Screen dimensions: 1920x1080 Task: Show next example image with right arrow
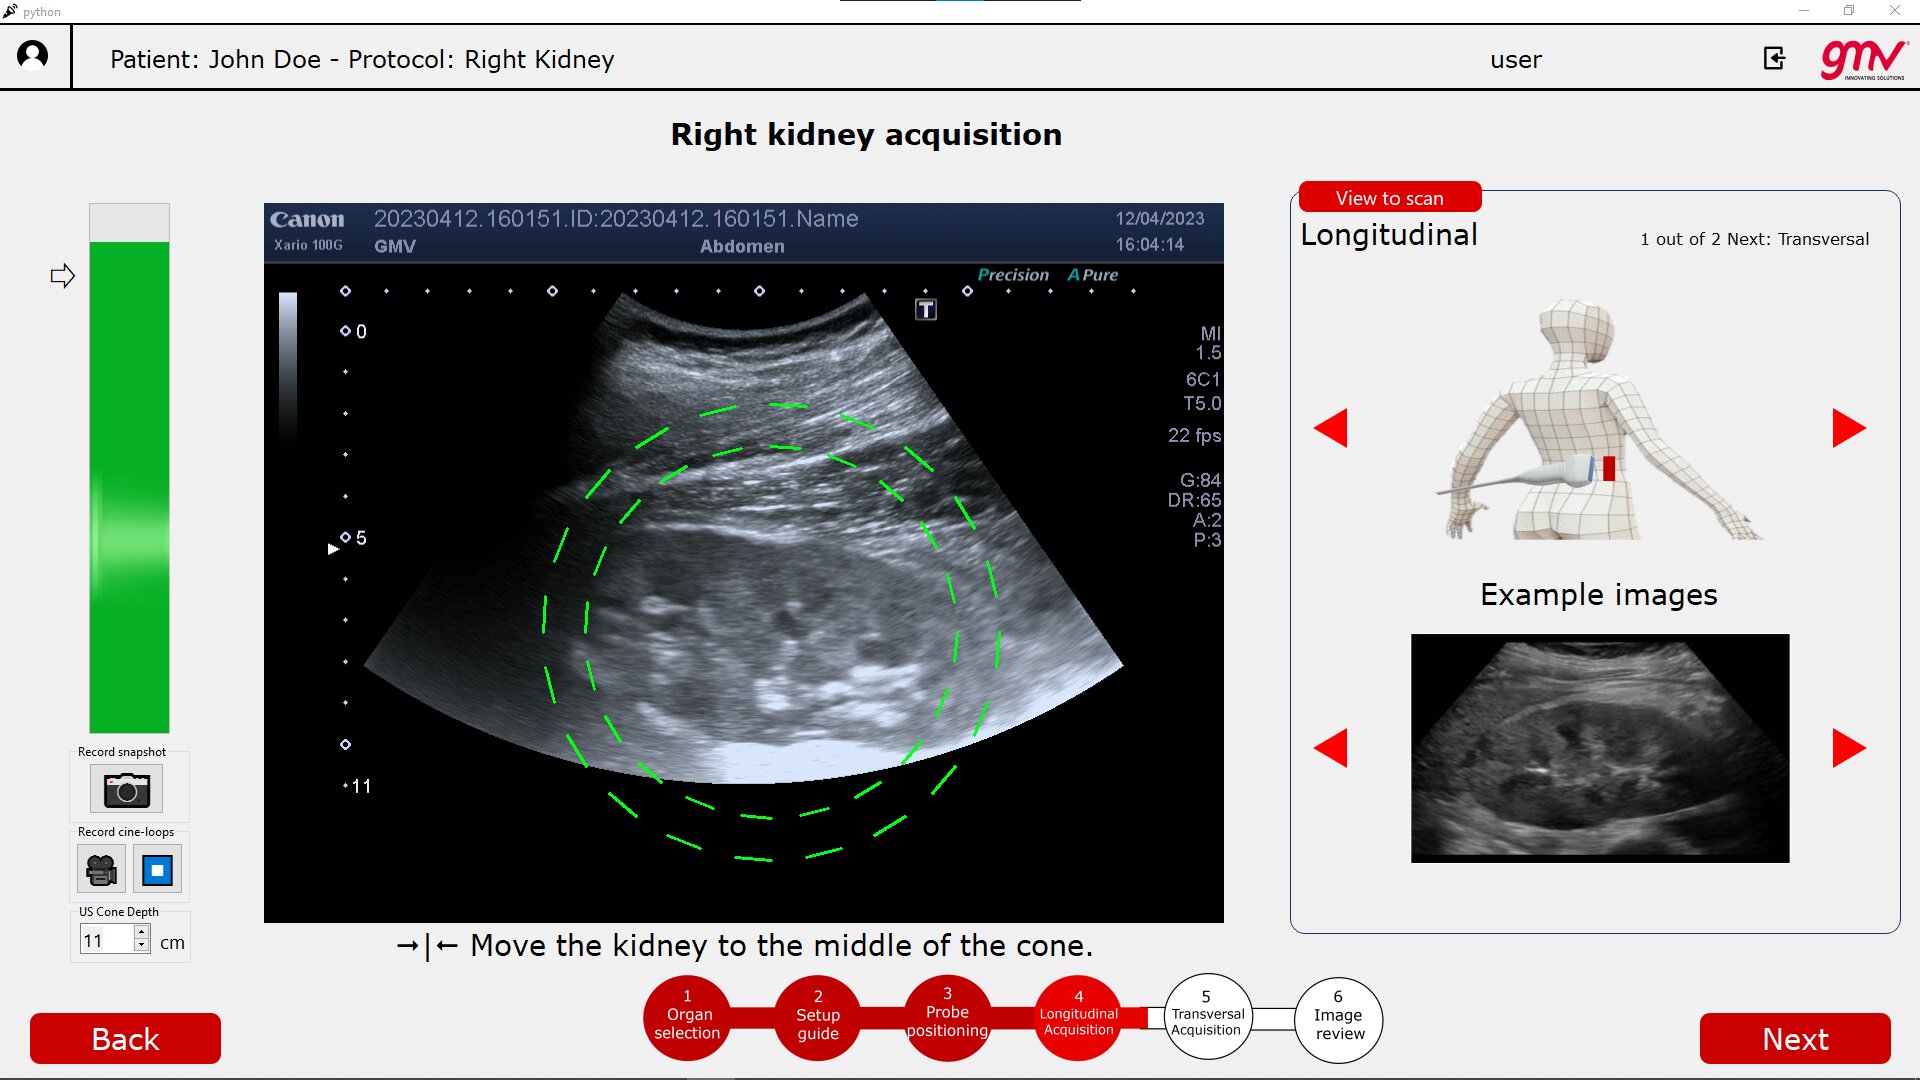coord(1849,748)
